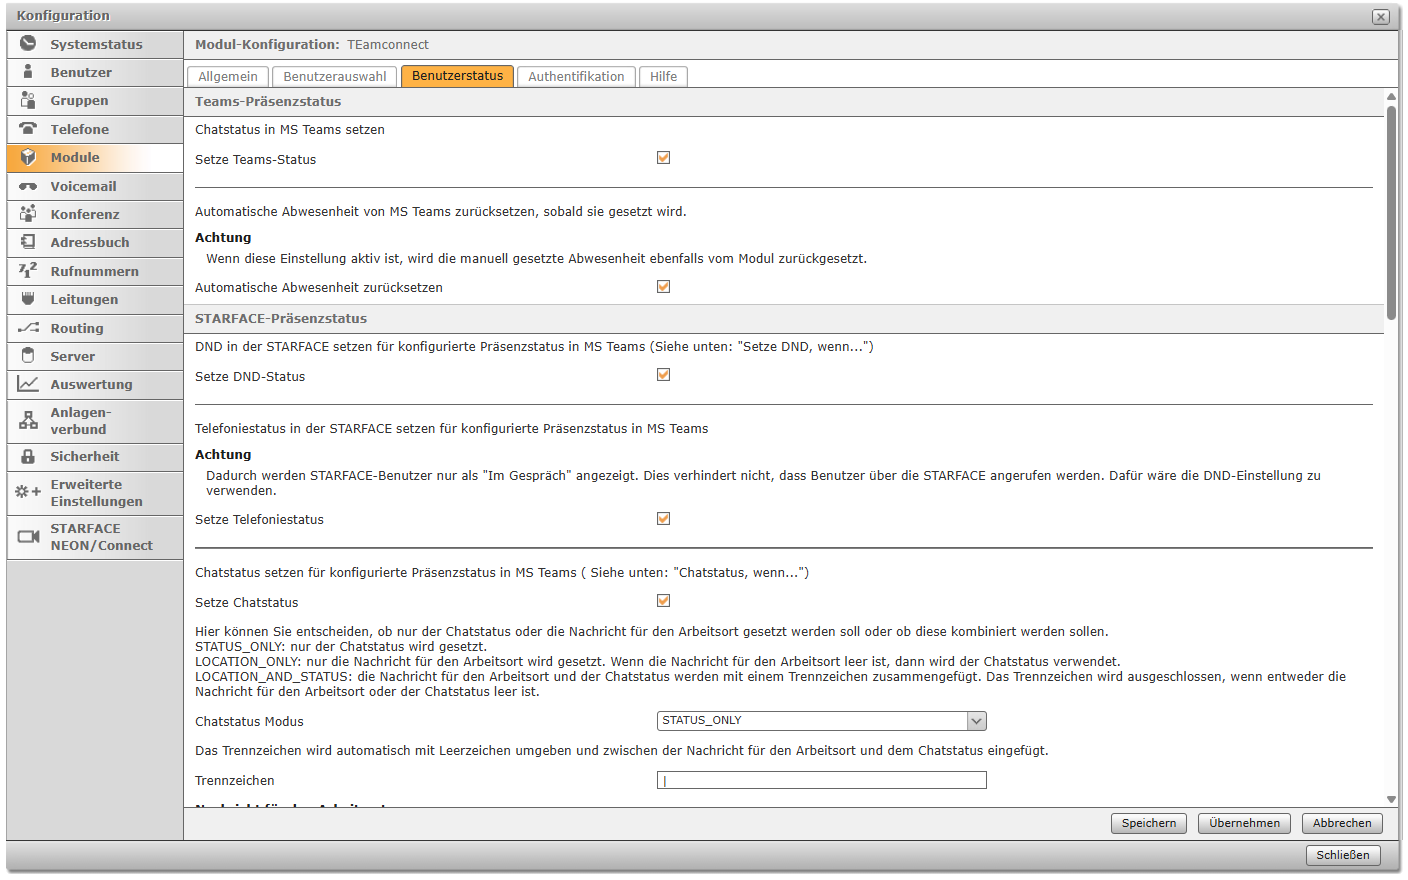The image size is (1408, 880).
Task: Toggle the Setze Chatstatus checkbox
Action: tap(663, 601)
